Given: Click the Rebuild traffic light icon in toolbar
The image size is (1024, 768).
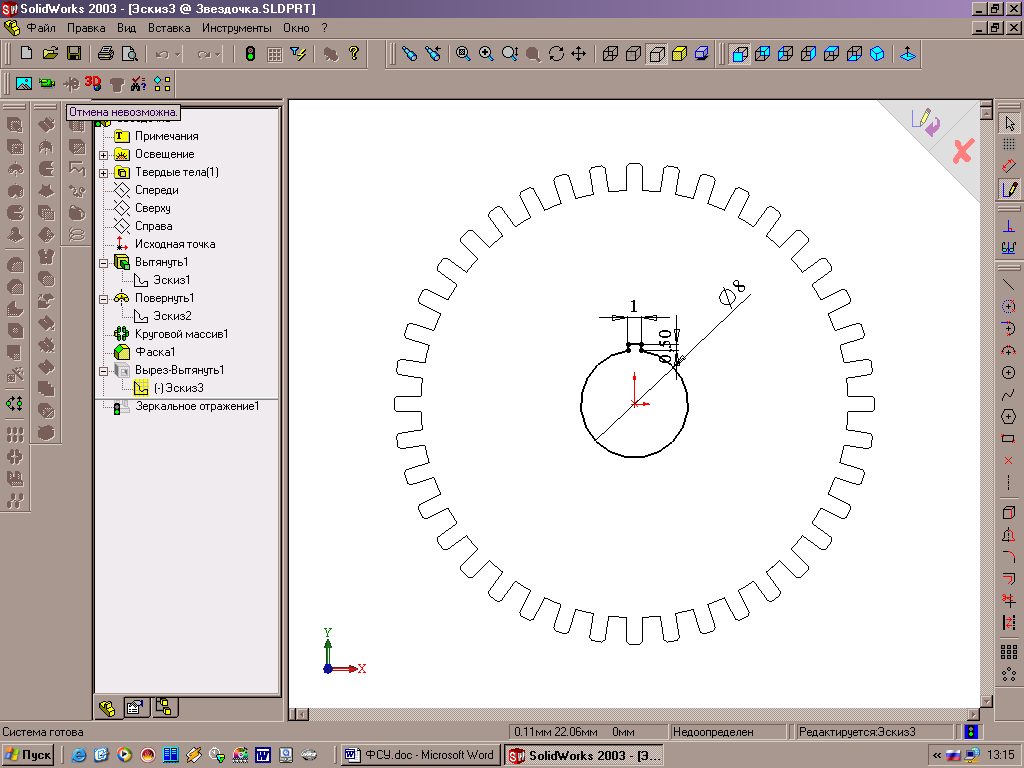Looking at the screenshot, I should tap(250, 54).
